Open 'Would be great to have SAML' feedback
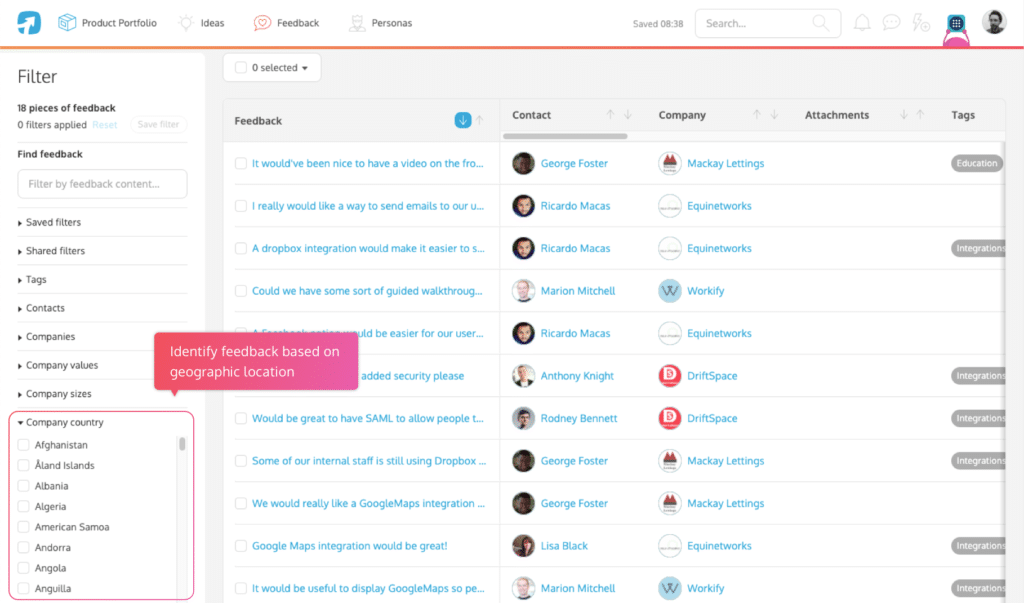Viewport: 1024px width, 603px height. click(368, 418)
